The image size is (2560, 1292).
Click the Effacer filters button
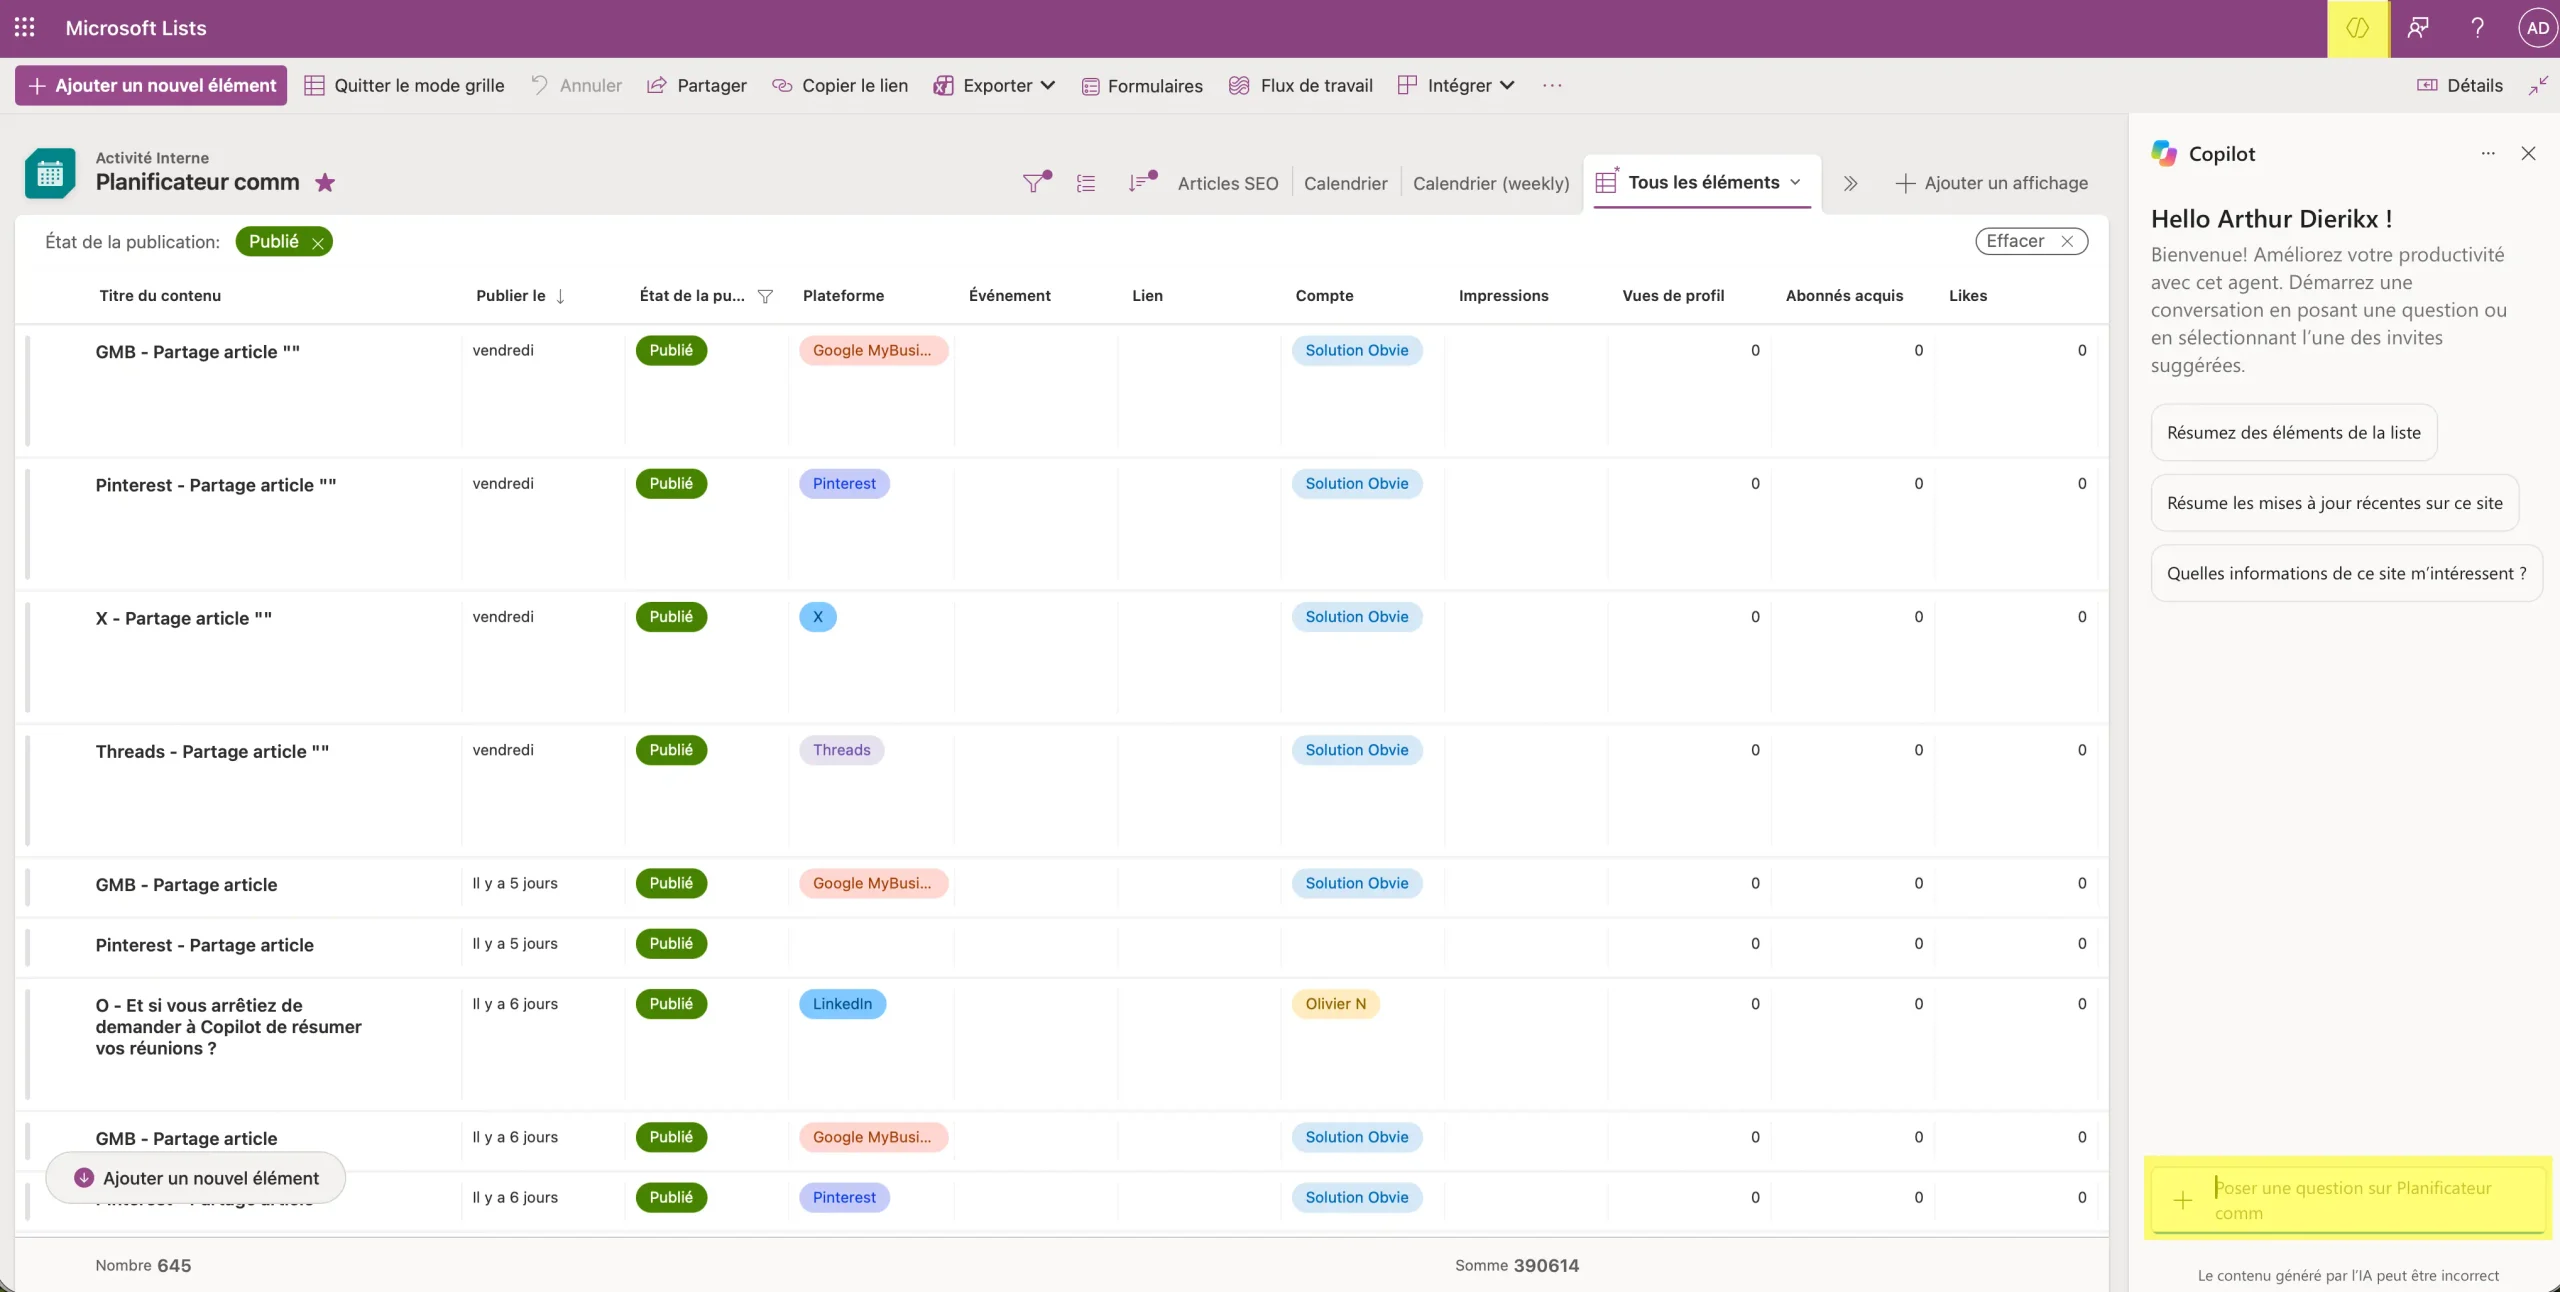click(x=2031, y=241)
